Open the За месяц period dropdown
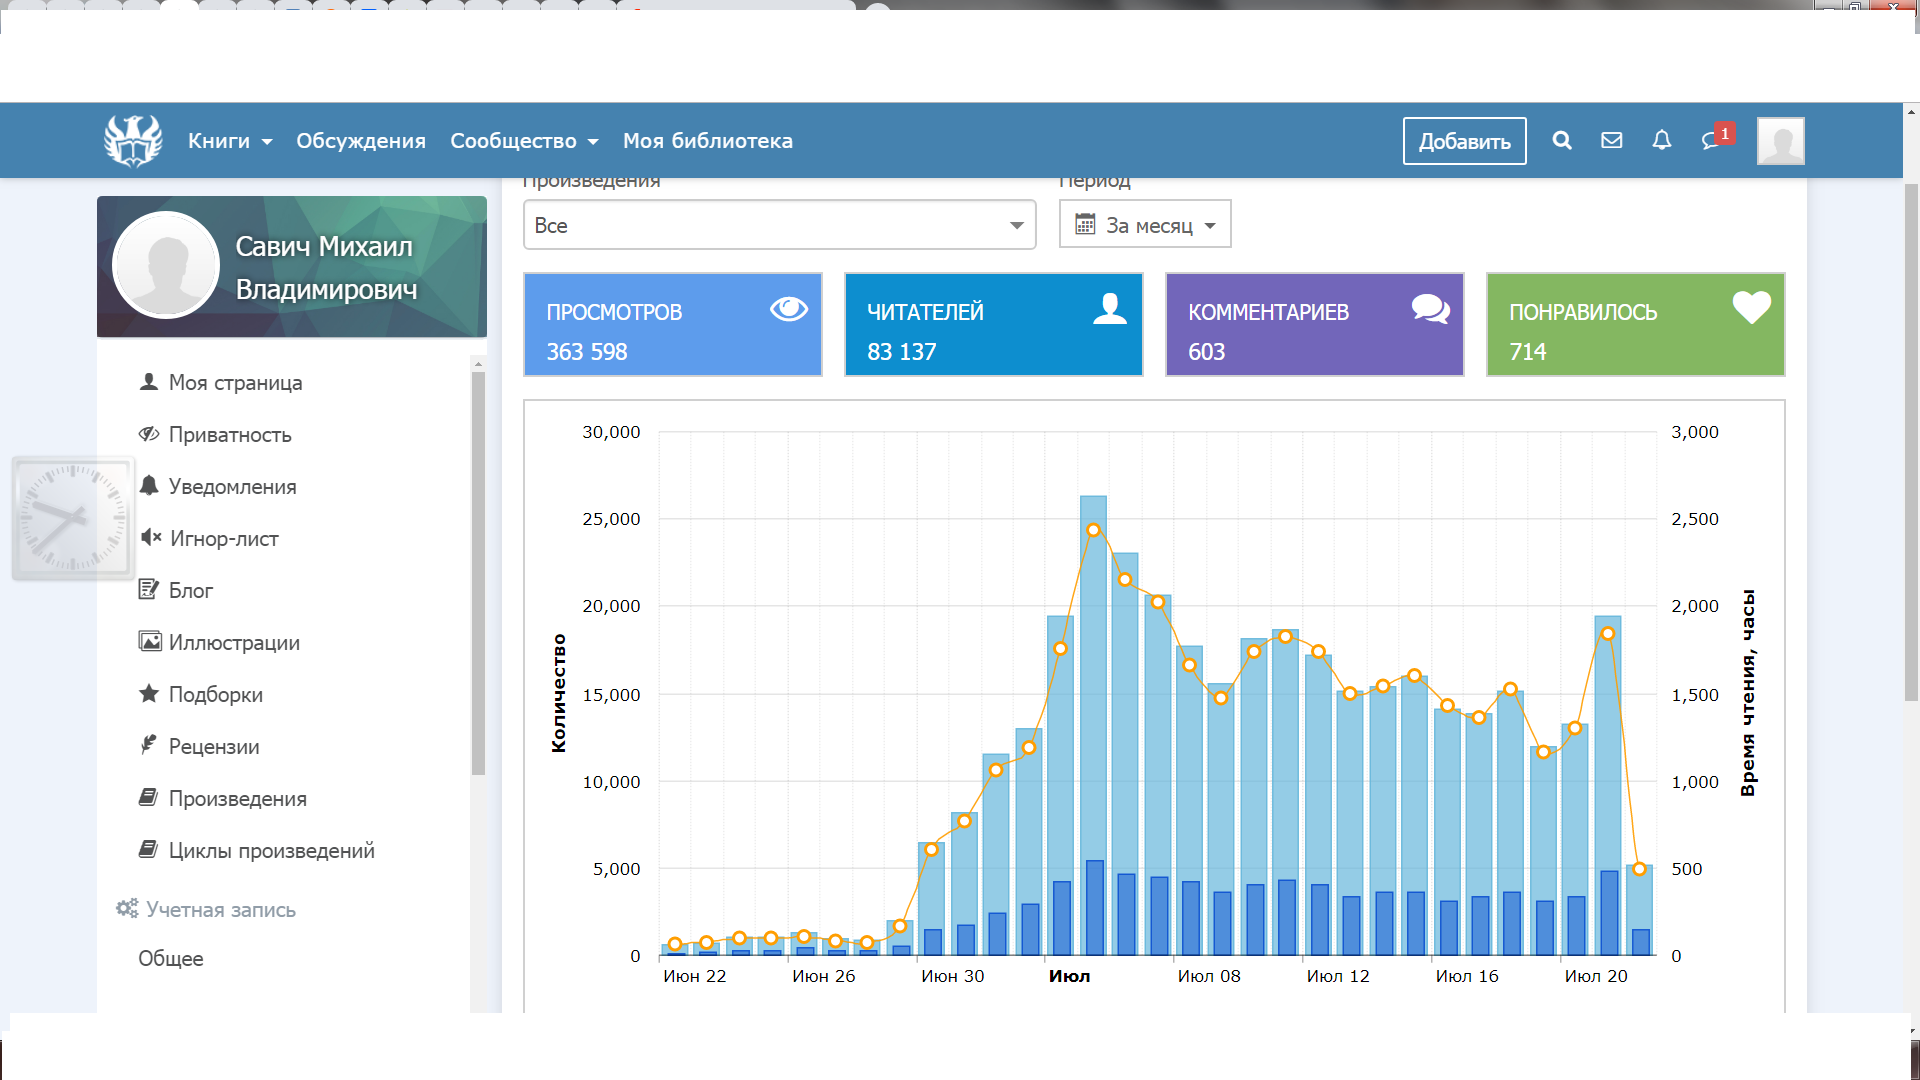 [1145, 225]
